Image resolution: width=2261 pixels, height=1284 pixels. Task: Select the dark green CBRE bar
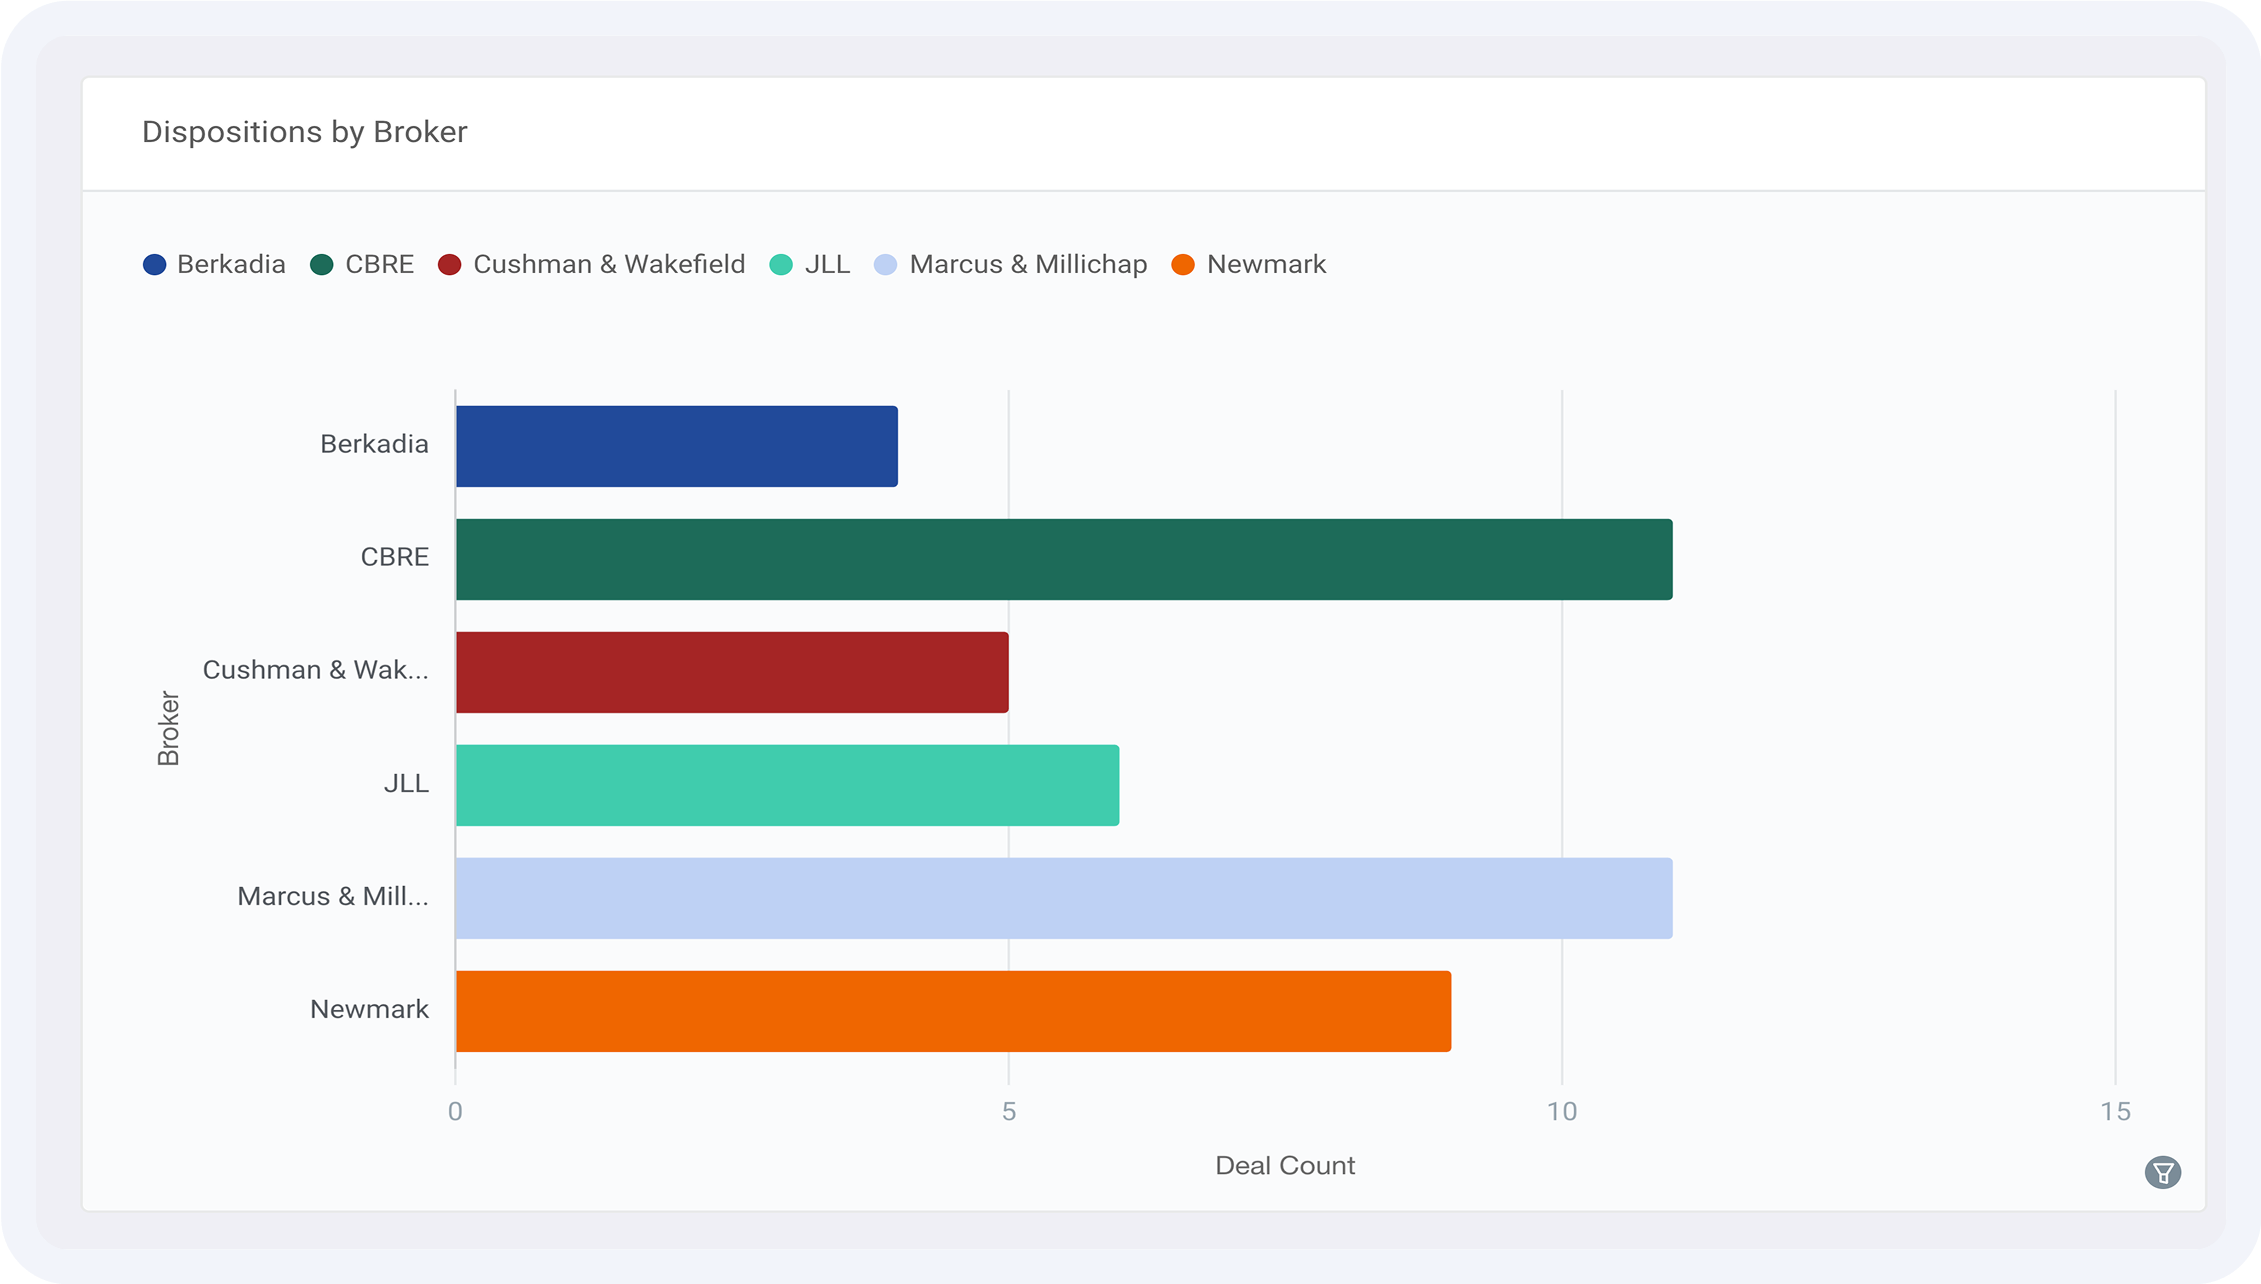point(1064,559)
